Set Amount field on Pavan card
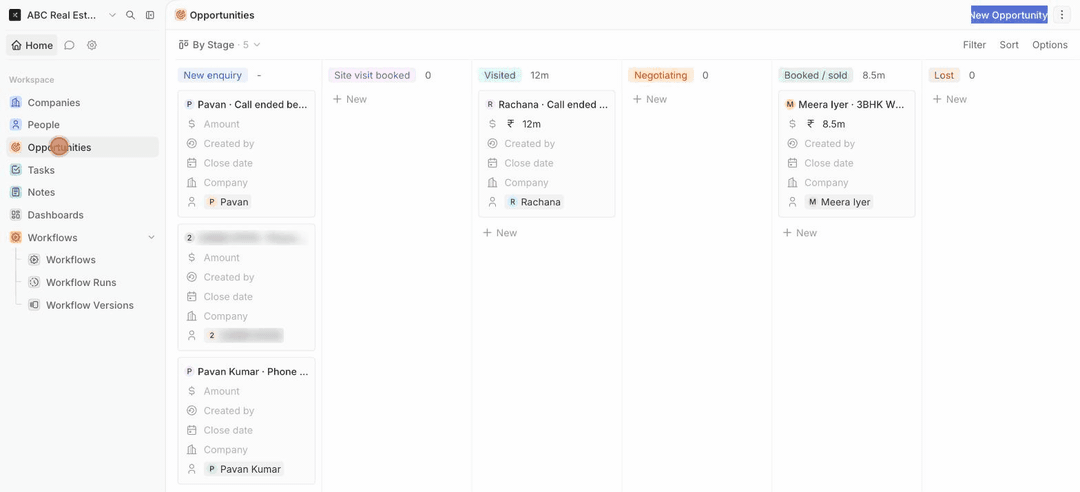Screen dimensions: 1080x492 pyautogui.click(x=222, y=124)
